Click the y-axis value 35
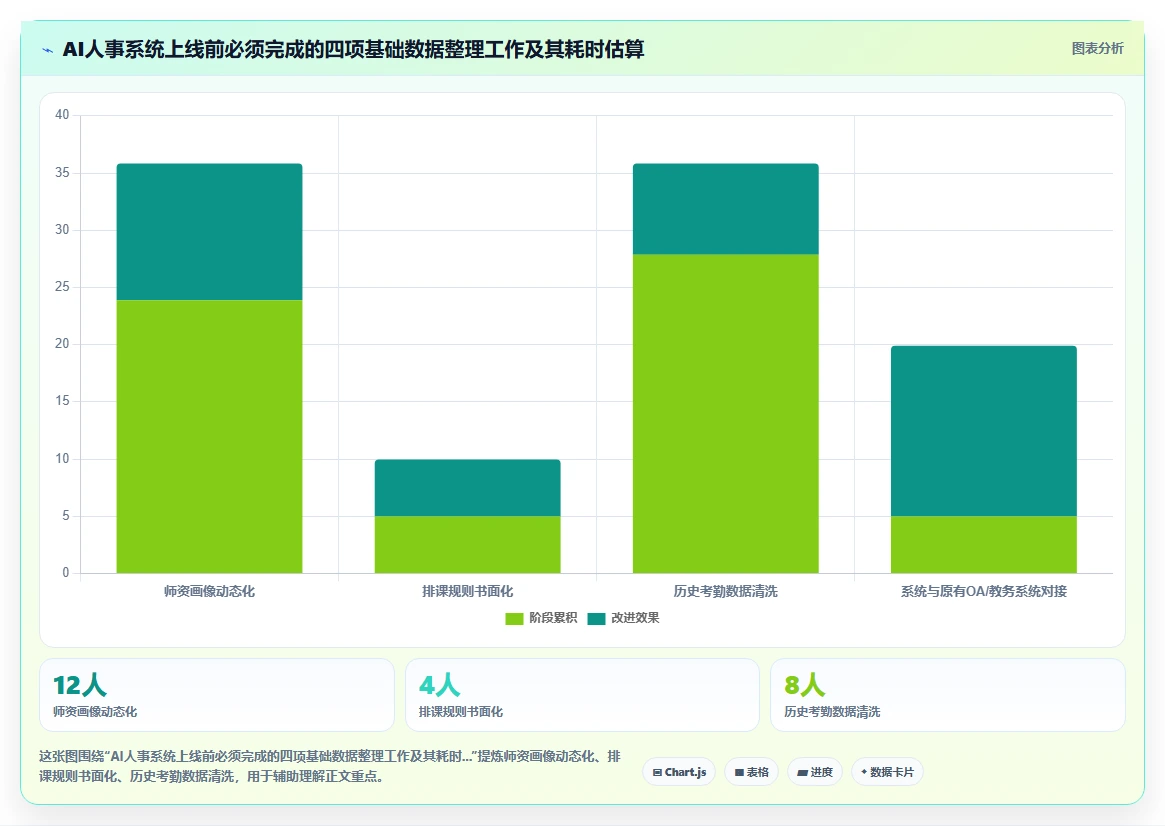The width and height of the screenshot is (1165, 826). click(62, 172)
